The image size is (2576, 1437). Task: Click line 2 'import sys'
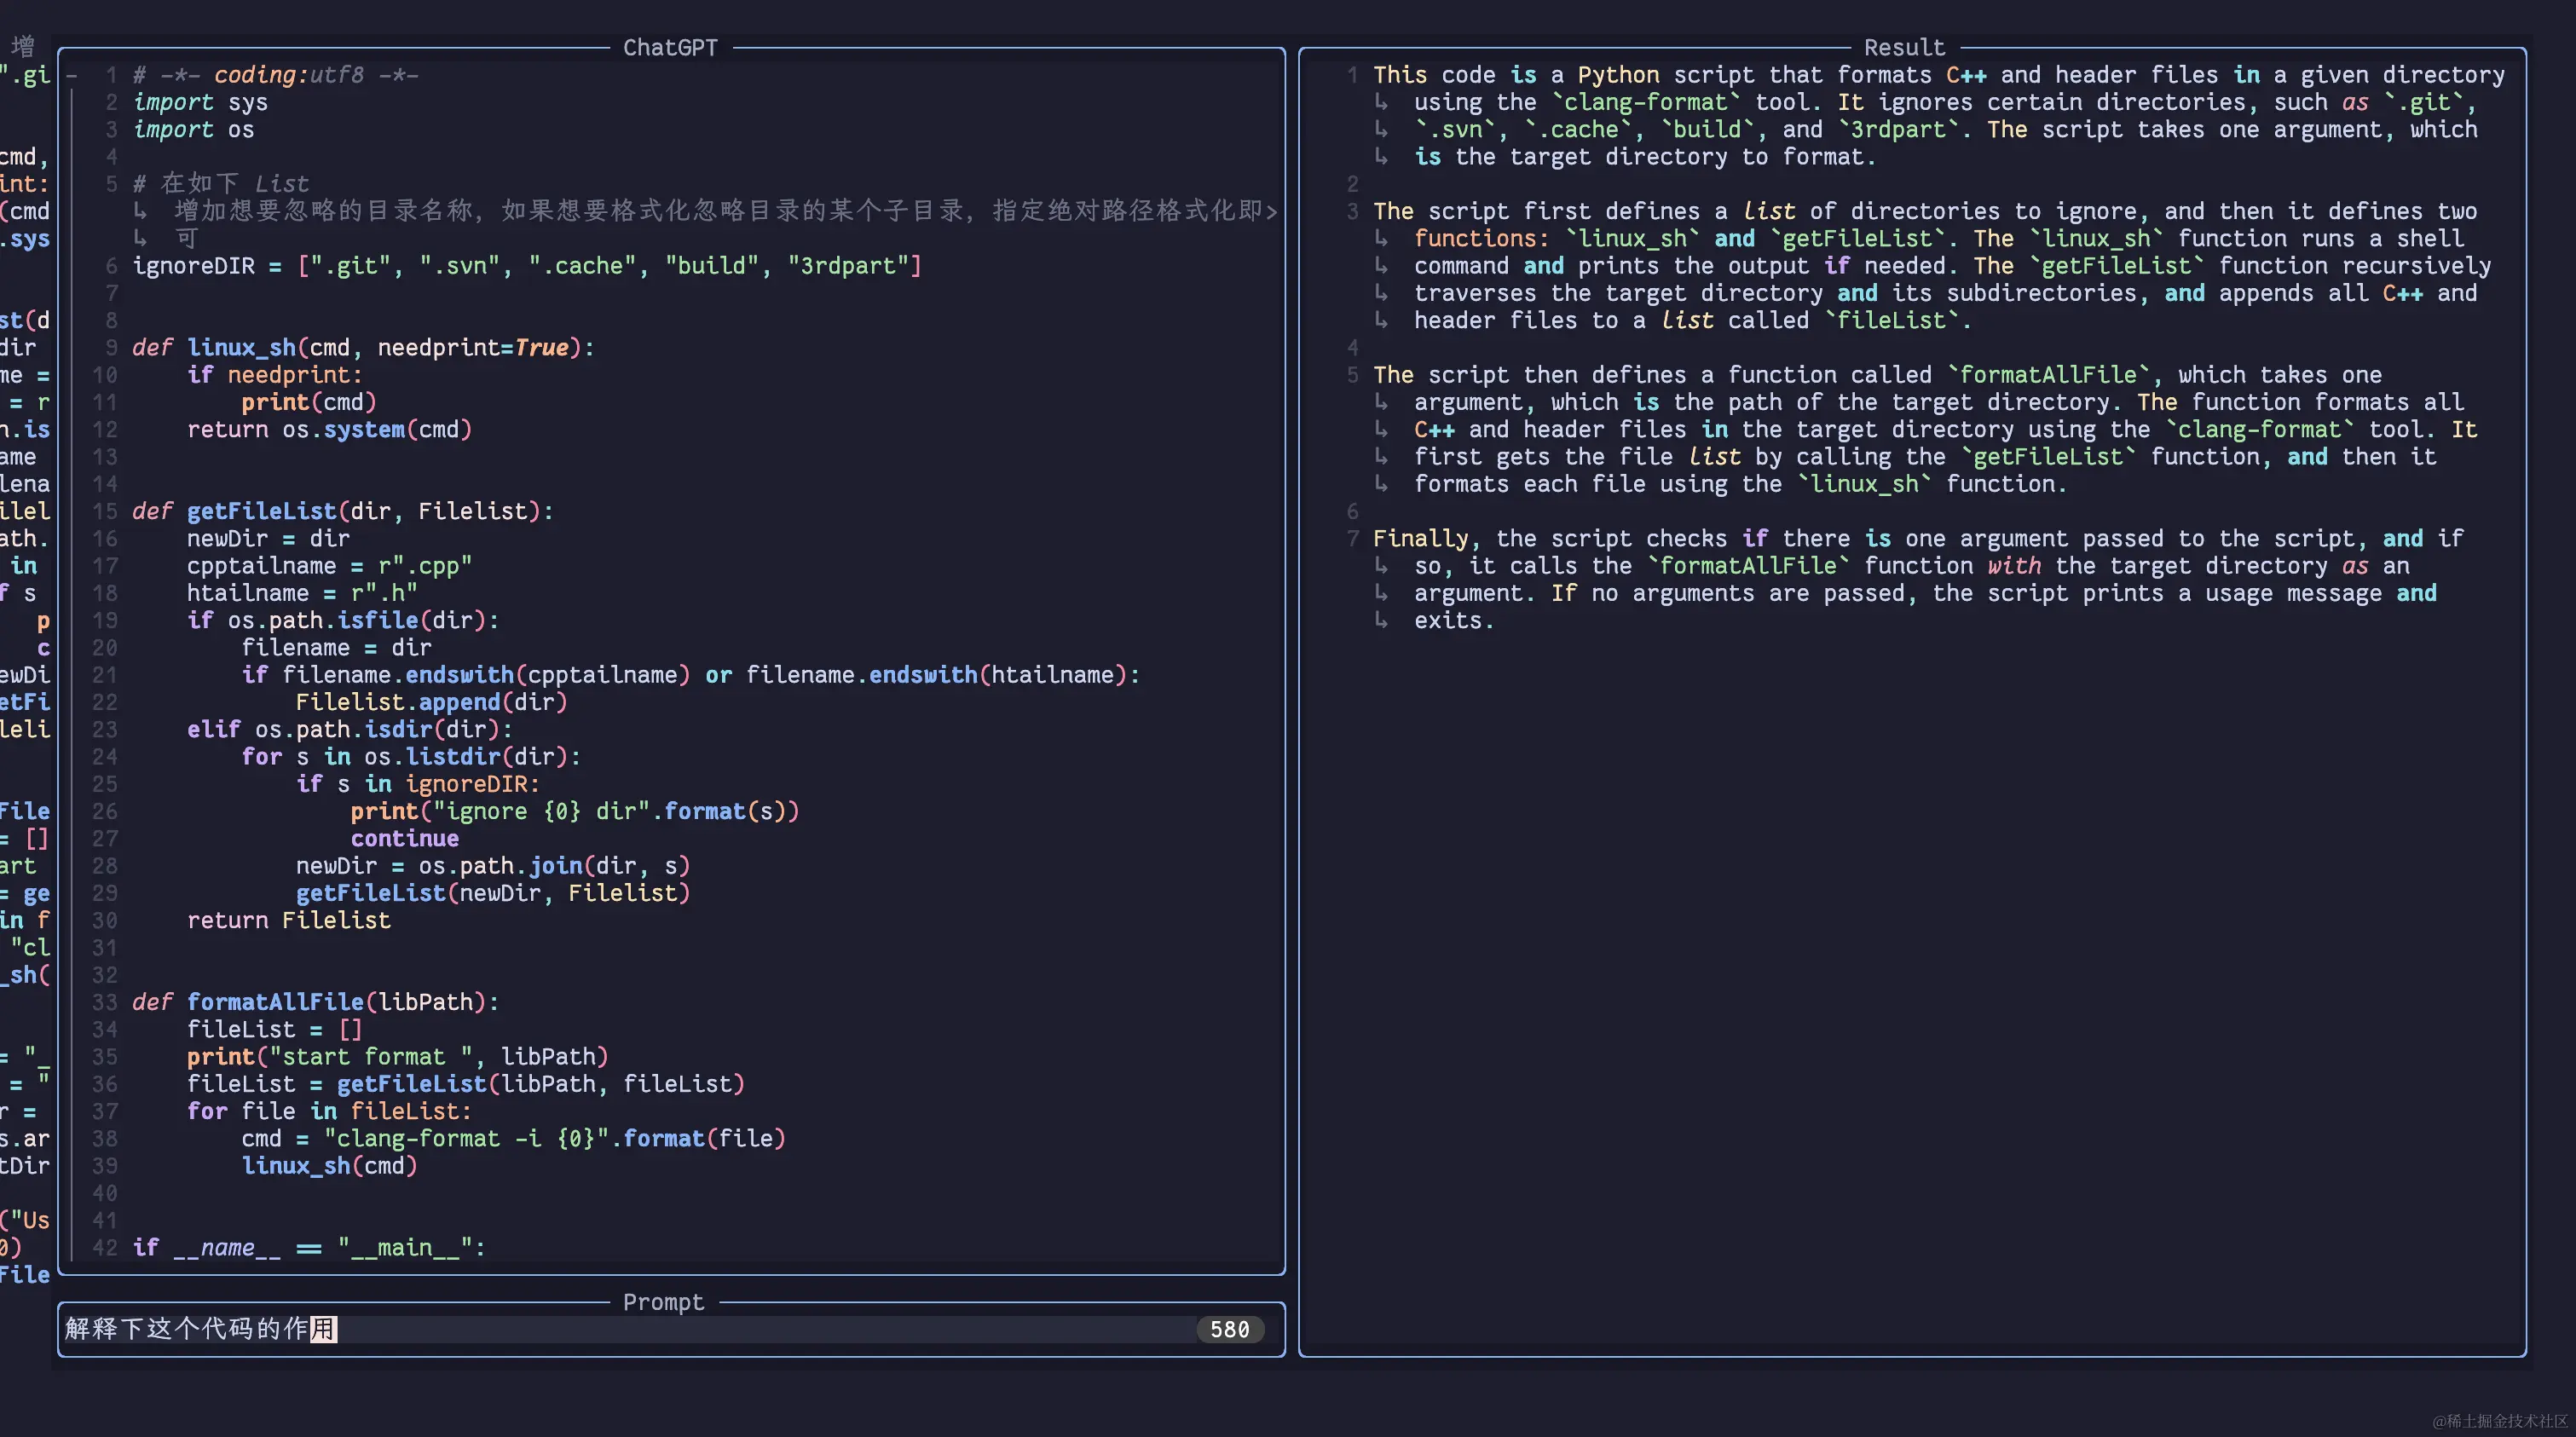tap(200, 102)
